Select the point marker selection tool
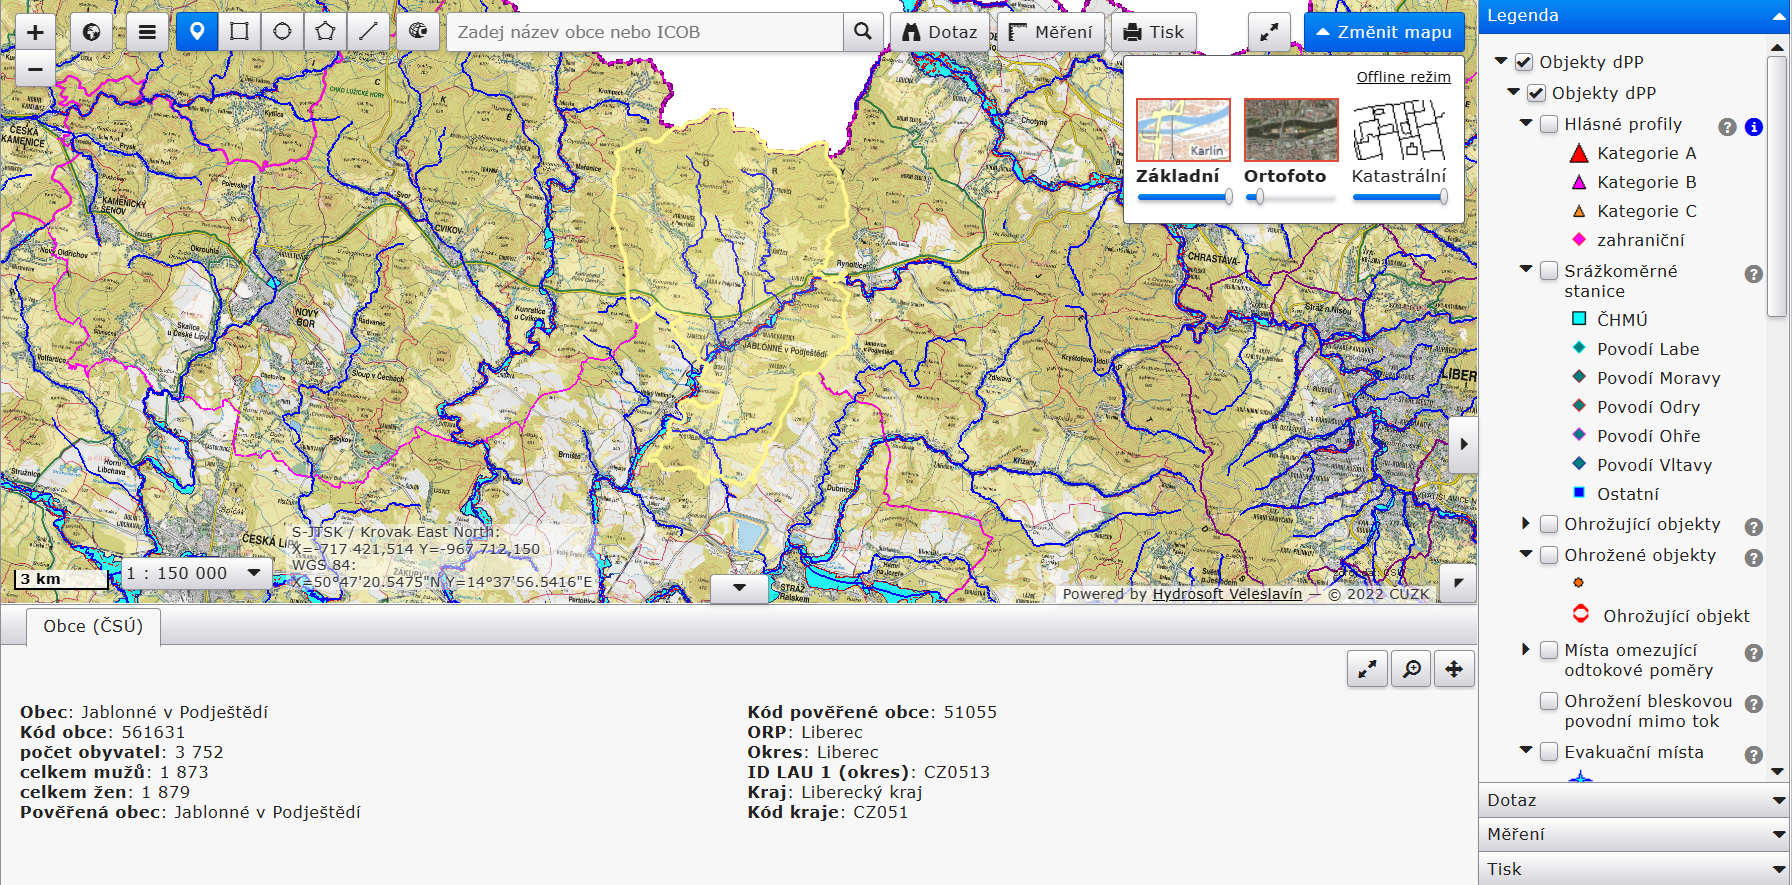Screen dimensions: 1792x885 coord(197,32)
